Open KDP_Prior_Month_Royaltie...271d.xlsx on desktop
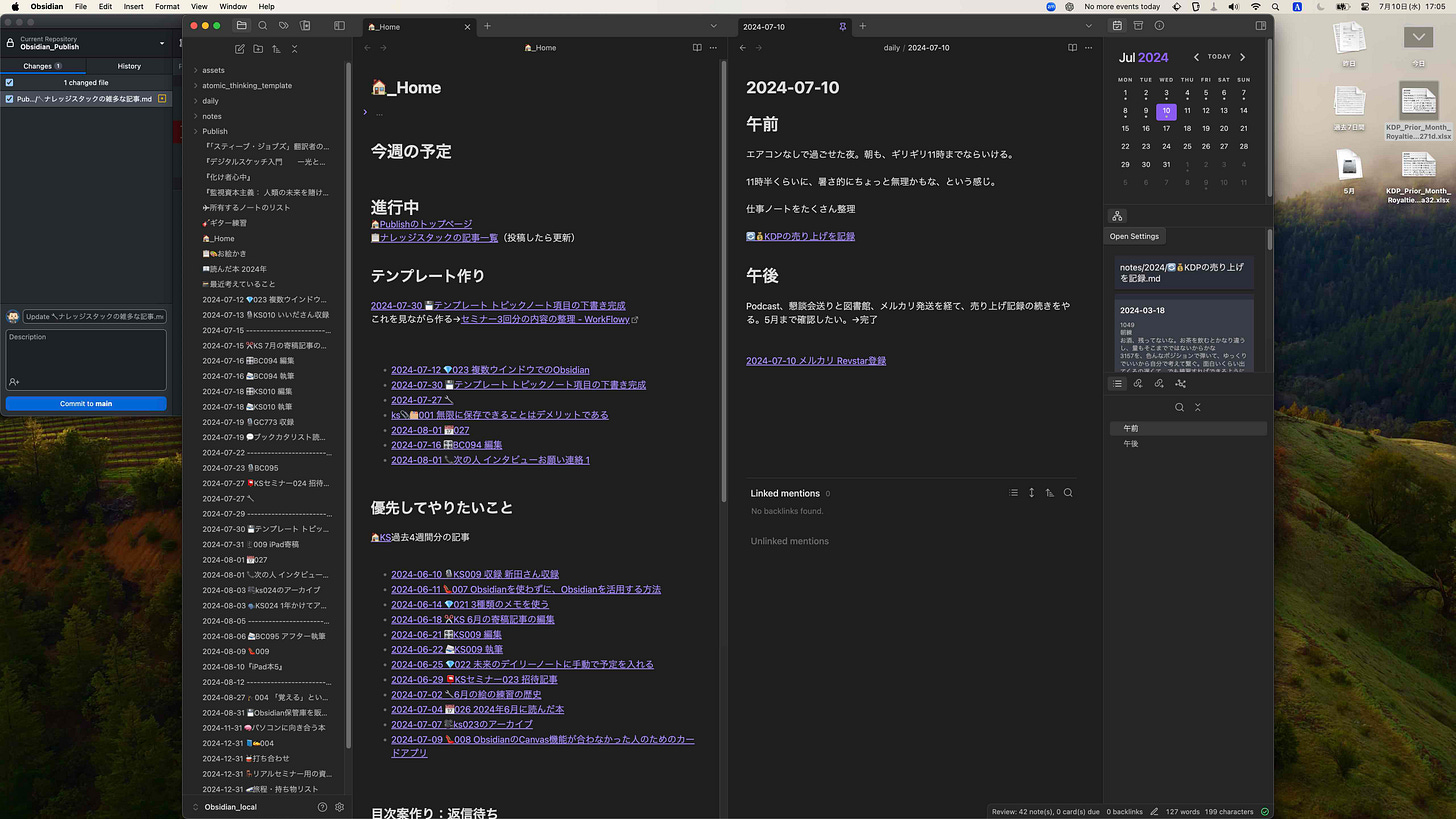The height and width of the screenshot is (819, 1456). tap(1418, 110)
